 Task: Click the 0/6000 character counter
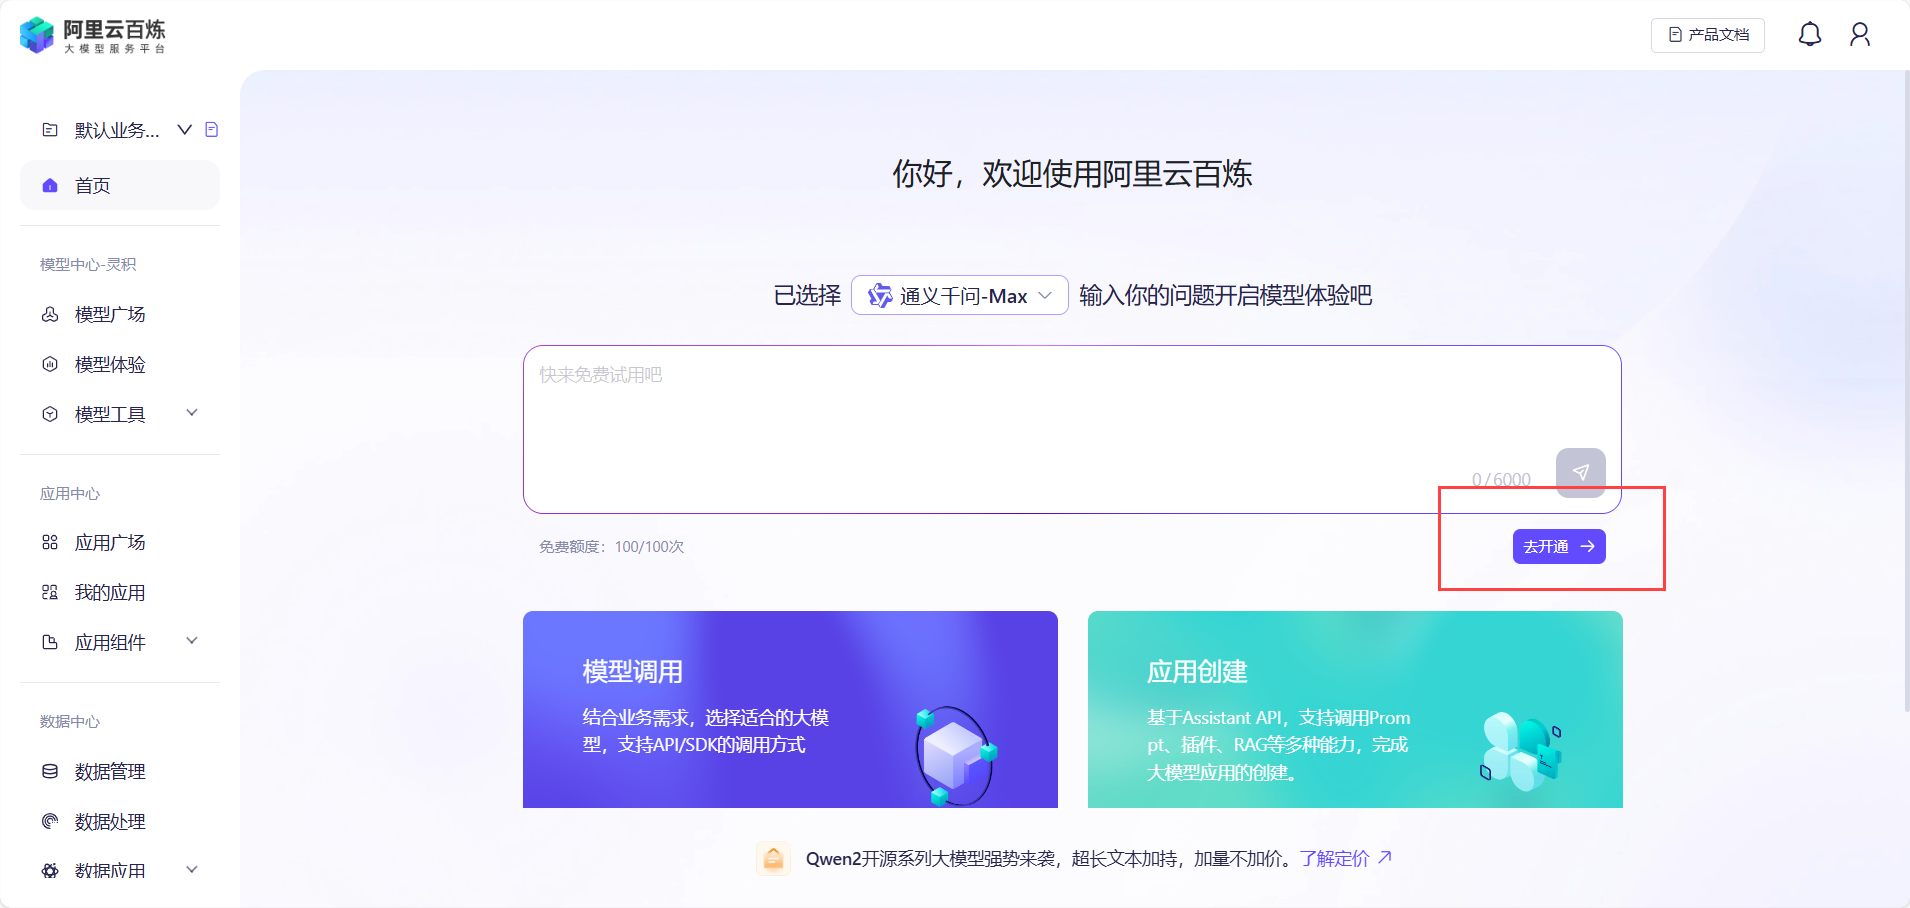1501,479
